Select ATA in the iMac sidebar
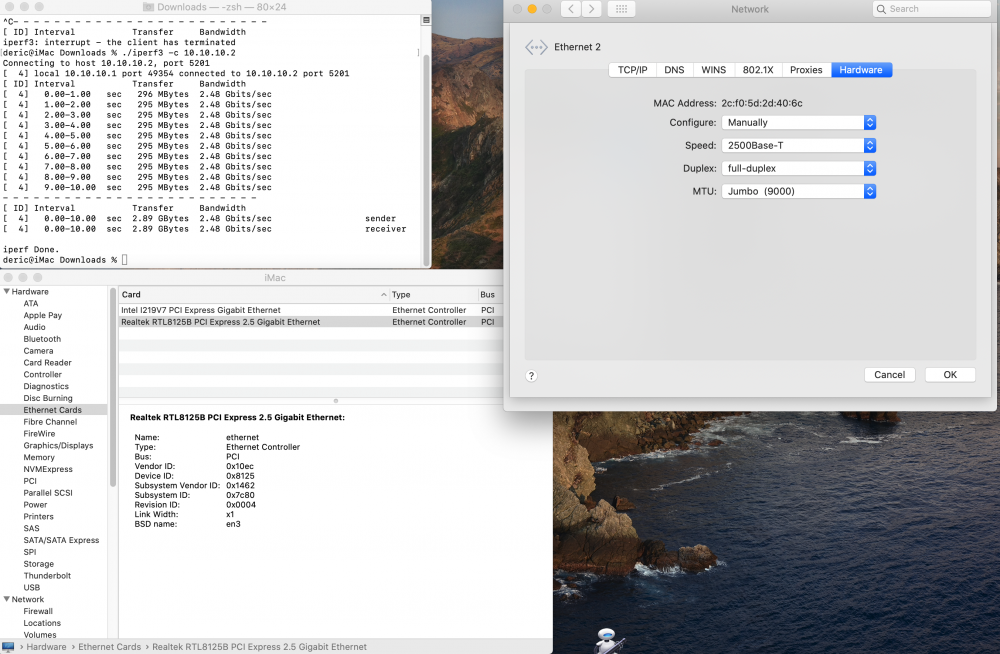Screen dimensions: 1000x654 pyautogui.click(x=31, y=304)
